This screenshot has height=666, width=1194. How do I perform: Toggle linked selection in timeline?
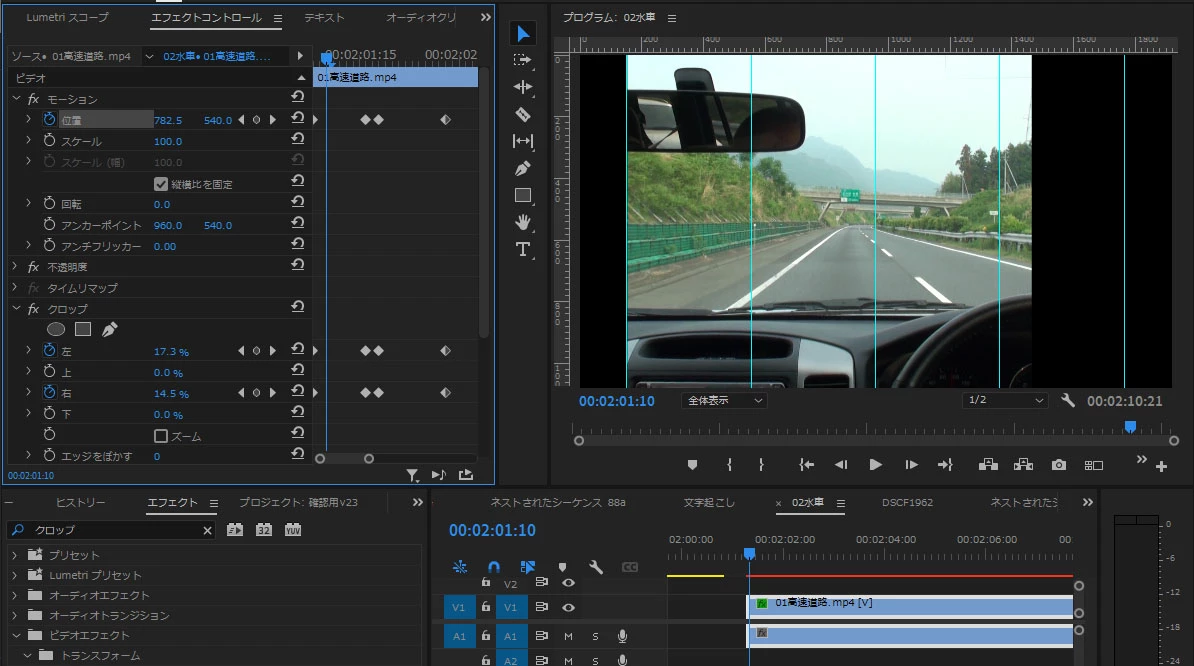pos(528,567)
